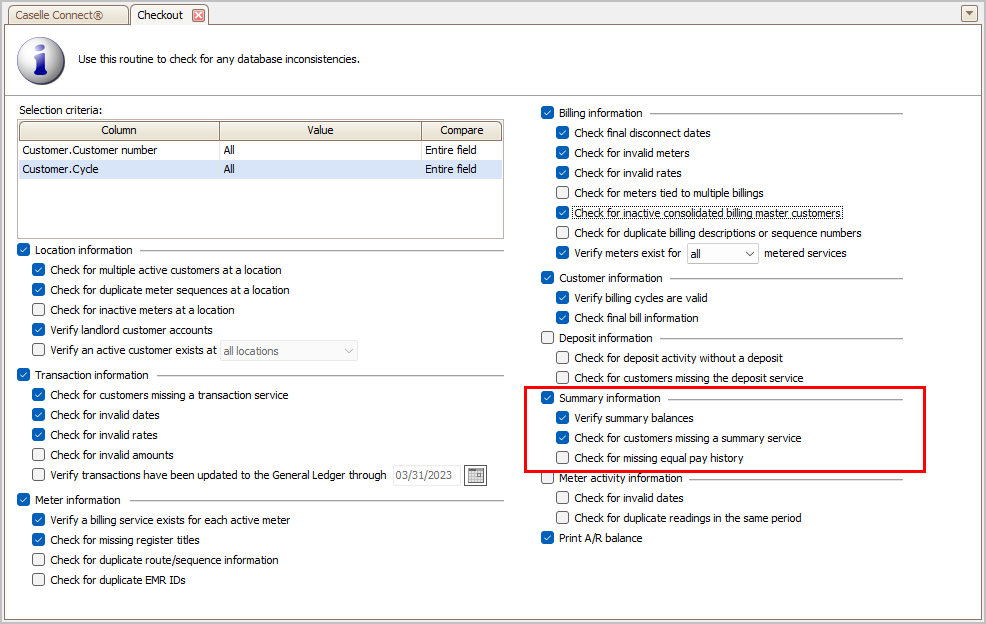Toggle Verify landlord customer accounts
Screen dimensions: 986x624
(39, 330)
